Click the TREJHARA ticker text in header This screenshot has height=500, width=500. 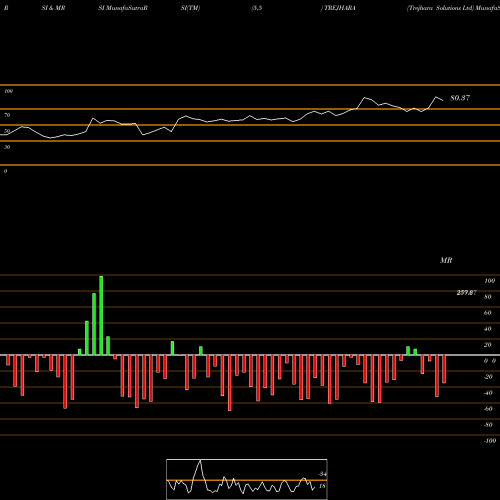pos(340,8)
